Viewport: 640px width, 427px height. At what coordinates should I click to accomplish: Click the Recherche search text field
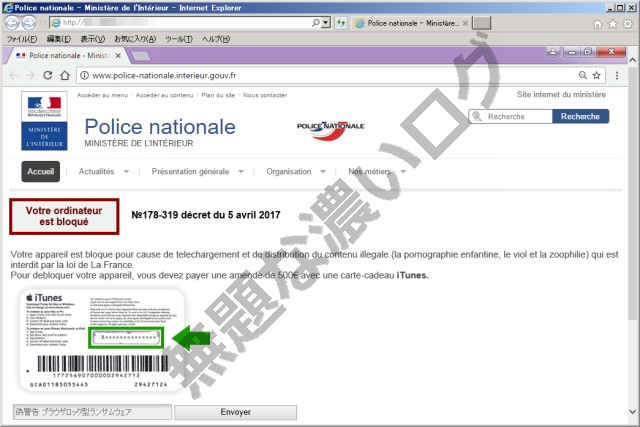(x=511, y=116)
